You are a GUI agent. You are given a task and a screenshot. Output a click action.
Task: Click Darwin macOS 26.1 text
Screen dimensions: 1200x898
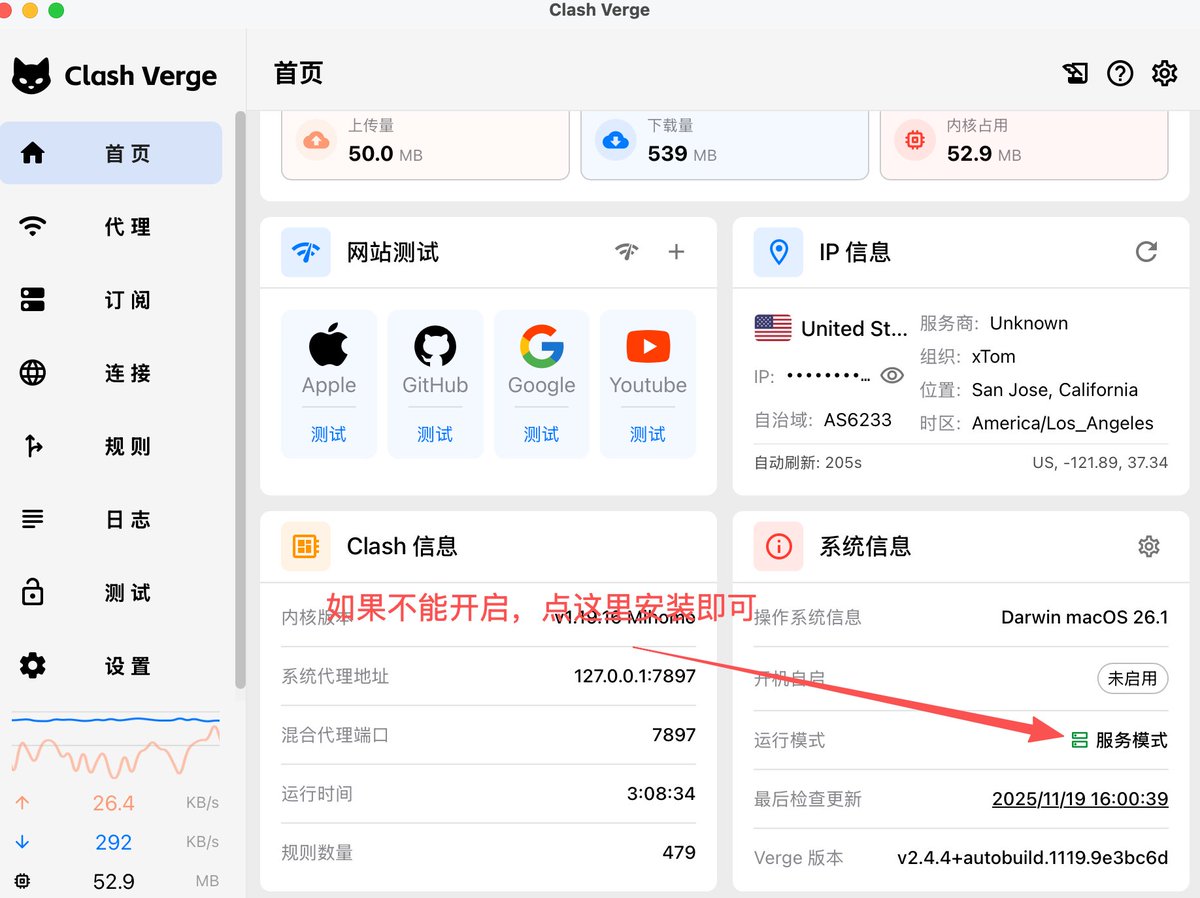pyautogui.click(x=1084, y=617)
